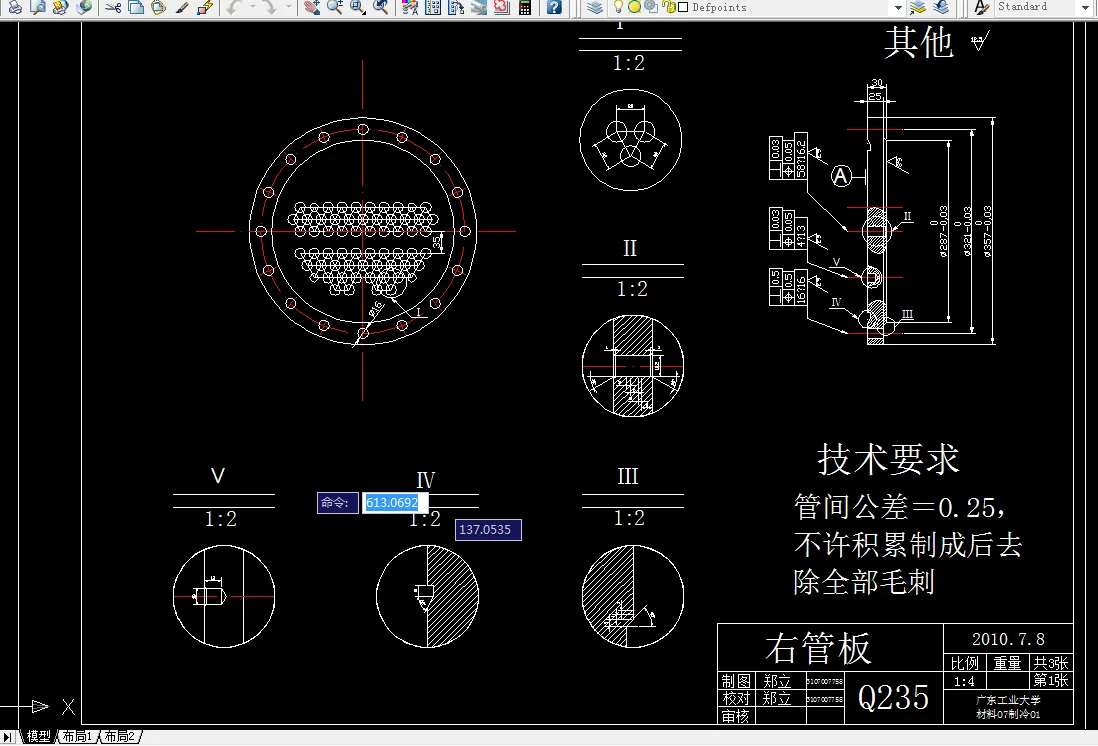Click the Layer Previous icon
Image resolution: width=1098 pixels, height=746 pixels.
tap(941, 8)
